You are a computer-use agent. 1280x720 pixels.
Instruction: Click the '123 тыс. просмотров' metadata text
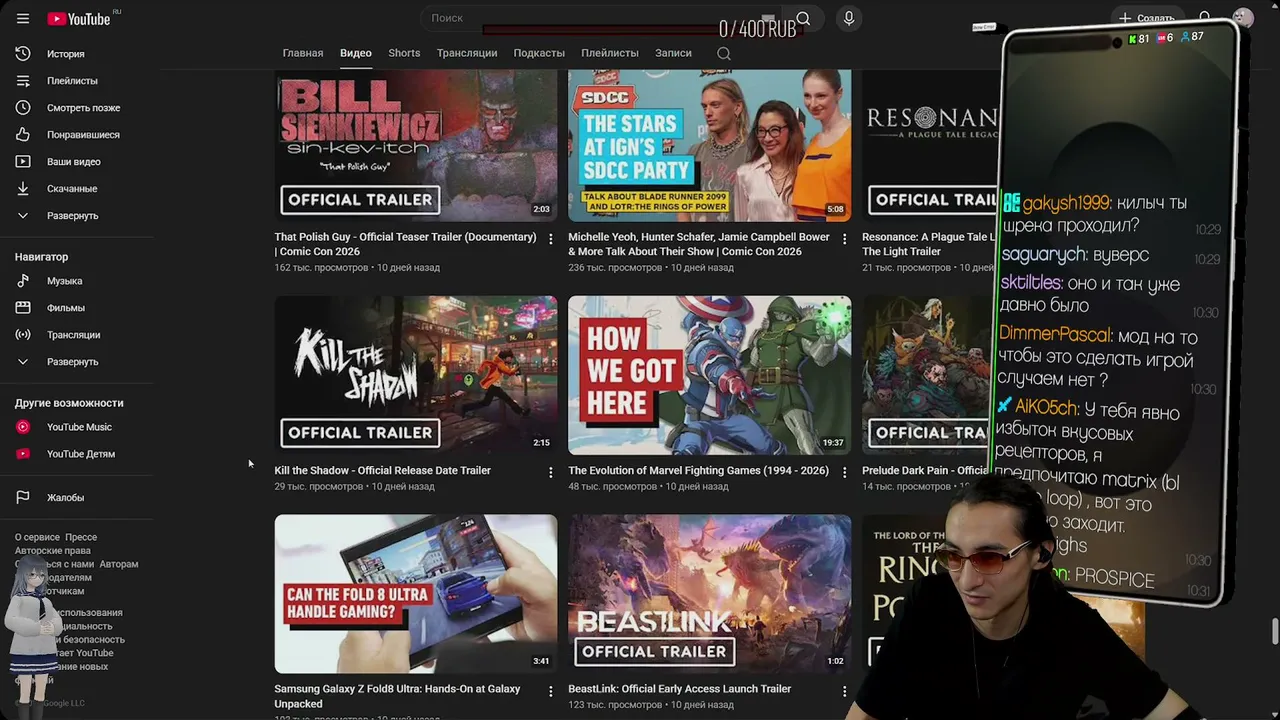pyautogui.click(x=615, y=705)
